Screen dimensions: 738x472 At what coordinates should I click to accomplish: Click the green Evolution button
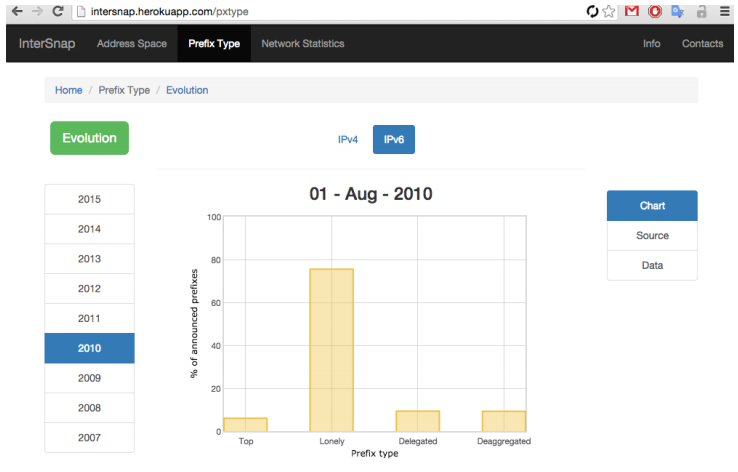pos(89,138)
